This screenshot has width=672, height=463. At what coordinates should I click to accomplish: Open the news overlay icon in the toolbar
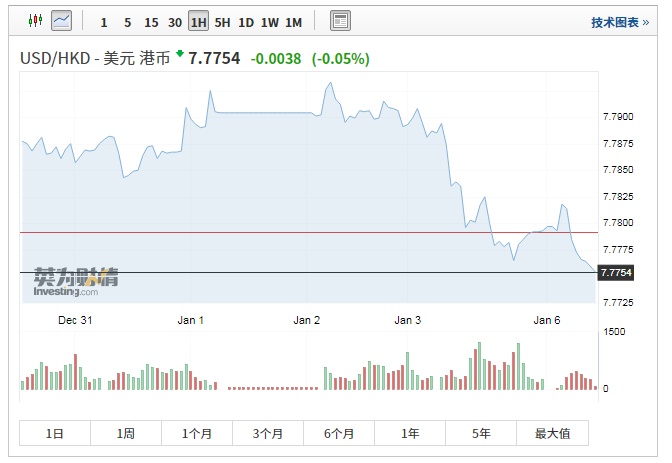[340, 21]
